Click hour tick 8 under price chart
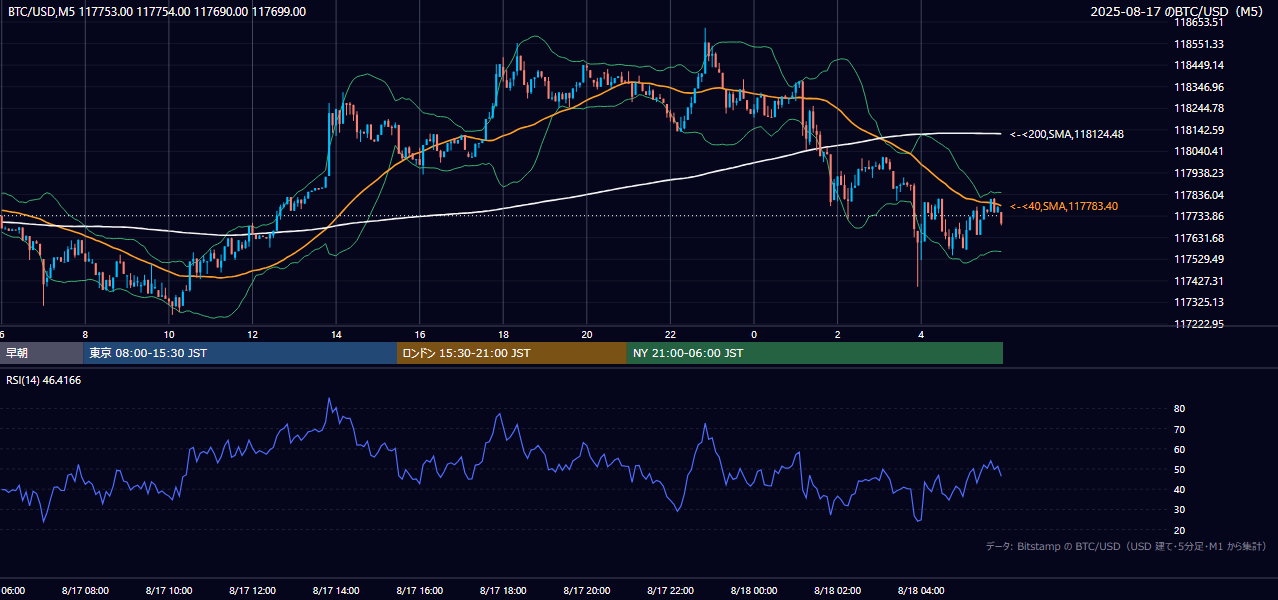 85,334
